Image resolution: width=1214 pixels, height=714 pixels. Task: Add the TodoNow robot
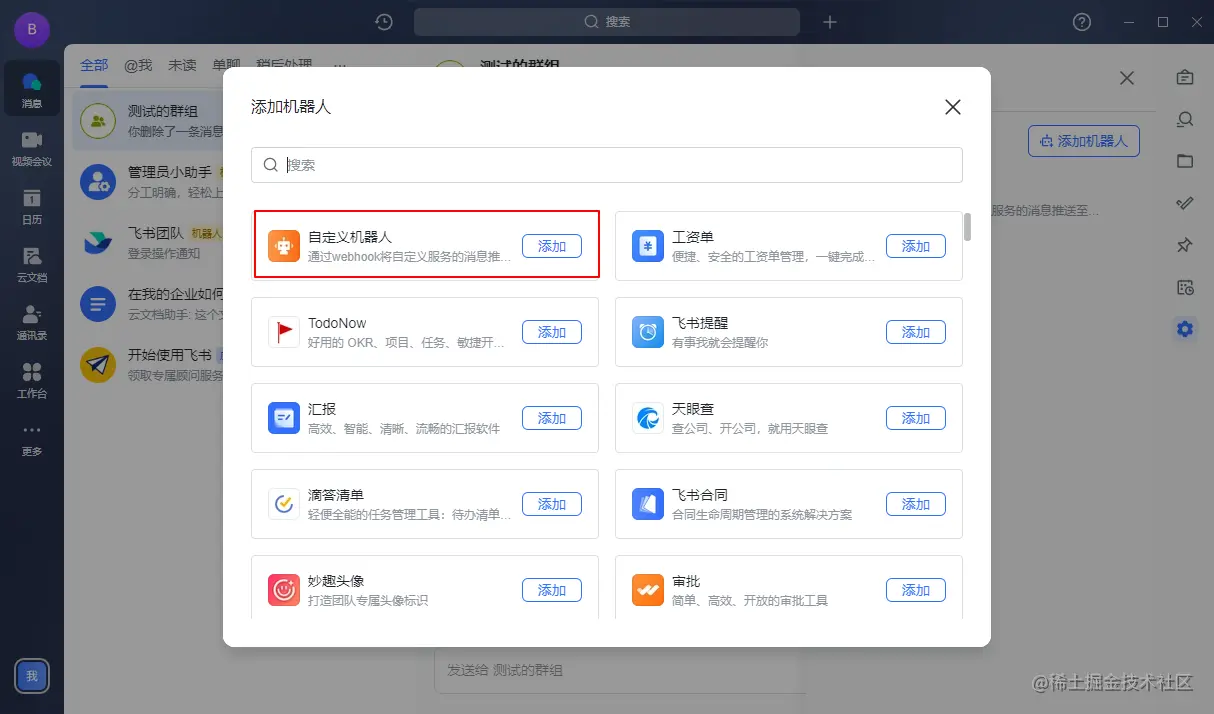(x=552, y=332)
